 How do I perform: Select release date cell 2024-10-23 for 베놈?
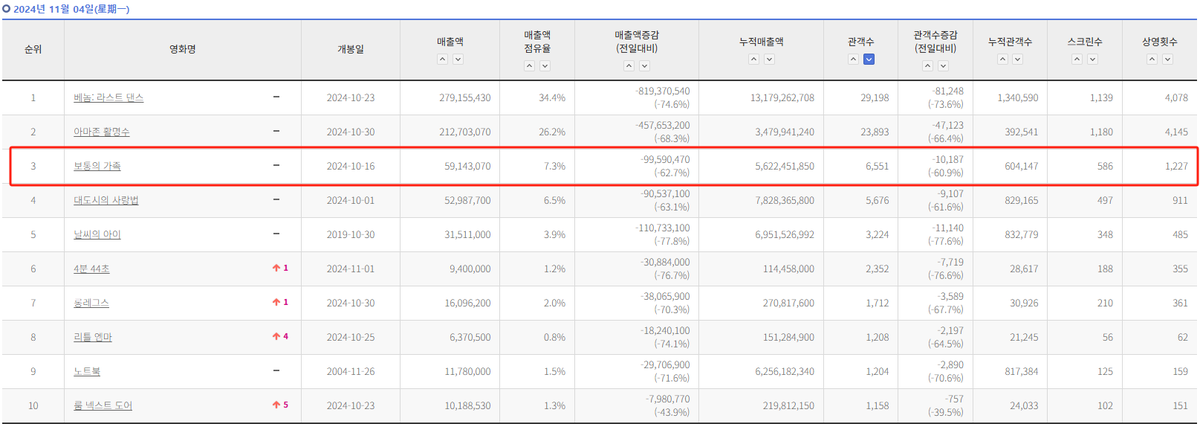tap(352, 98)
